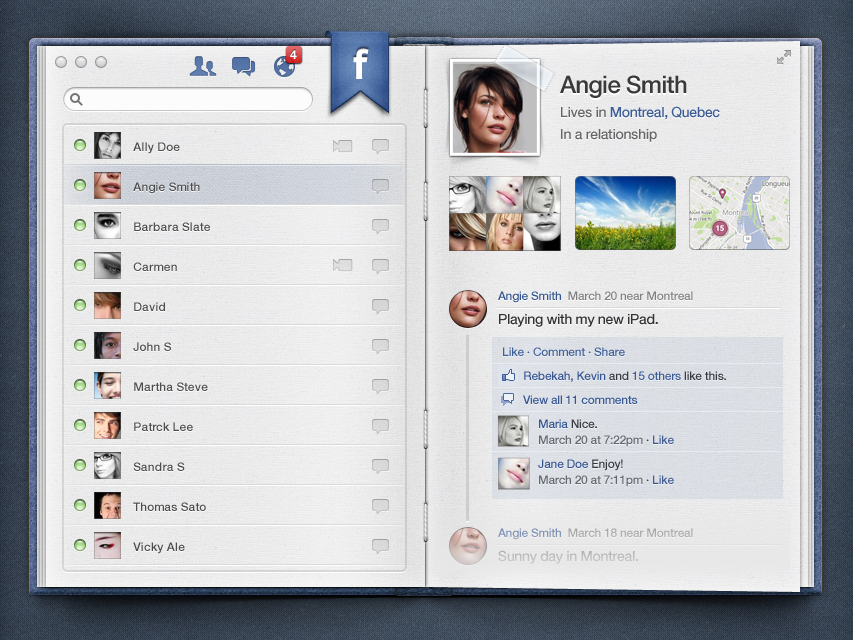Click the chat bubble icon next to Vicky Ale
This screenshot has height=640, width=853.
(x=380, y=546)
